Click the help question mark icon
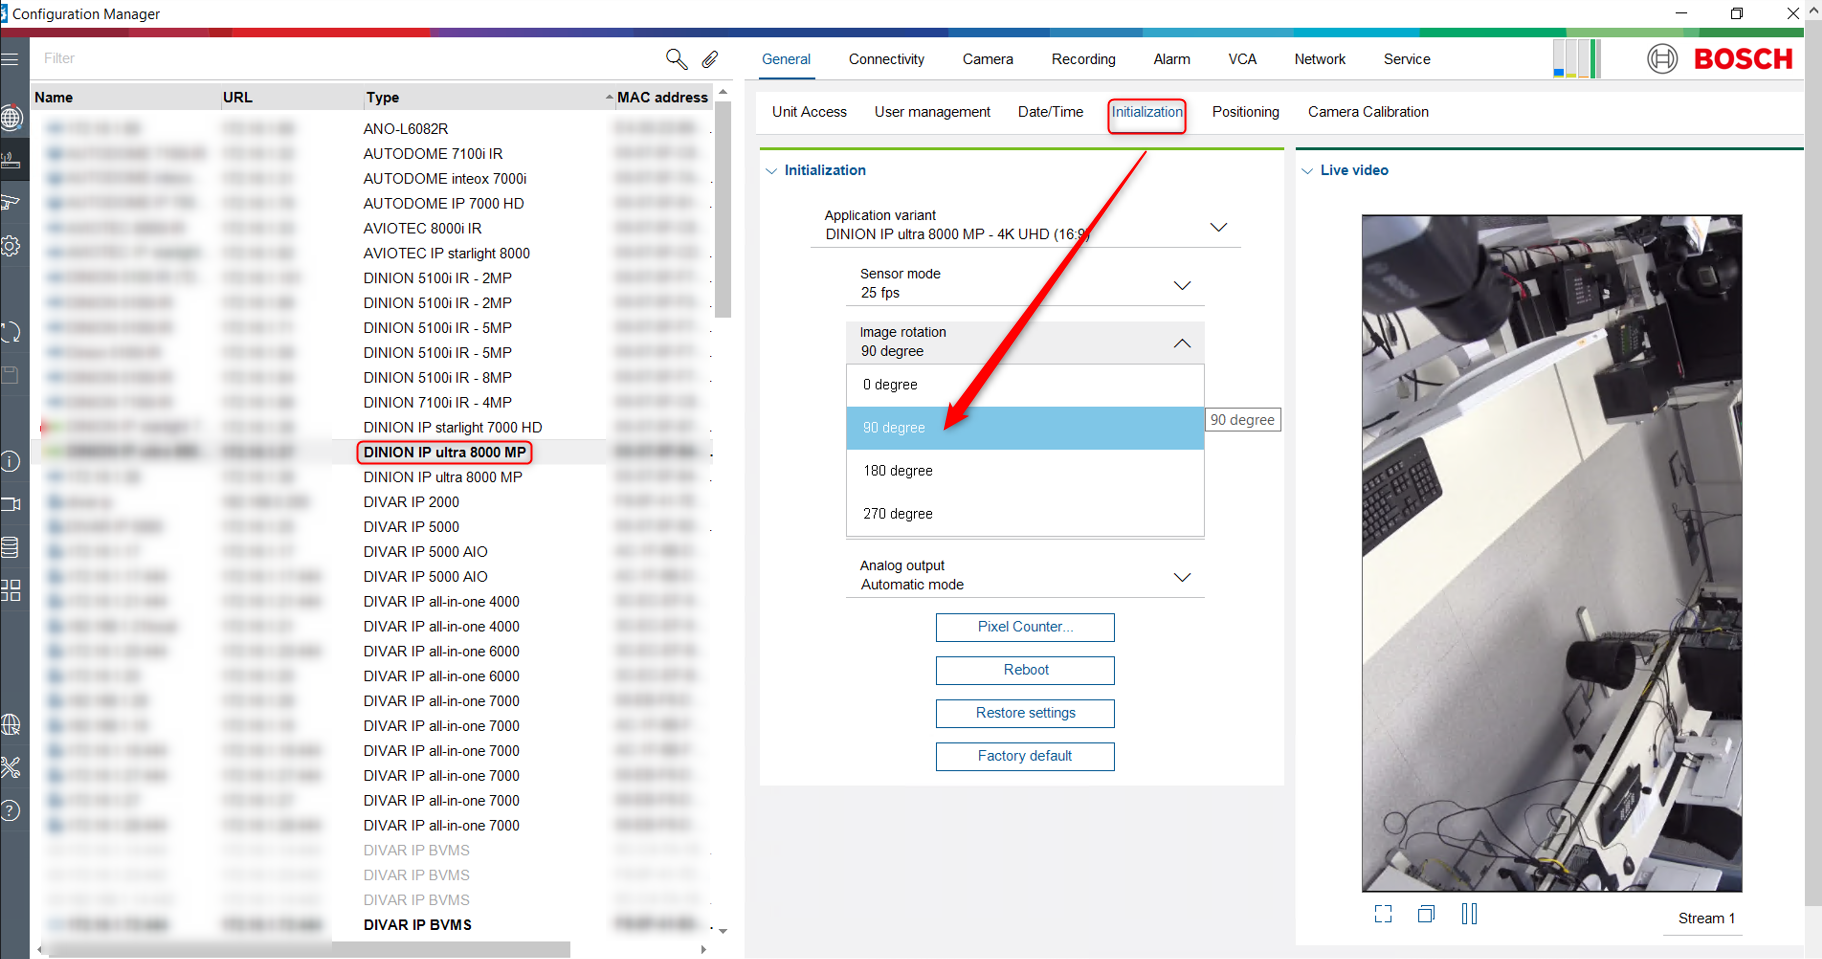This screenshot has width=1822, height=959. [x=11, y=810]
